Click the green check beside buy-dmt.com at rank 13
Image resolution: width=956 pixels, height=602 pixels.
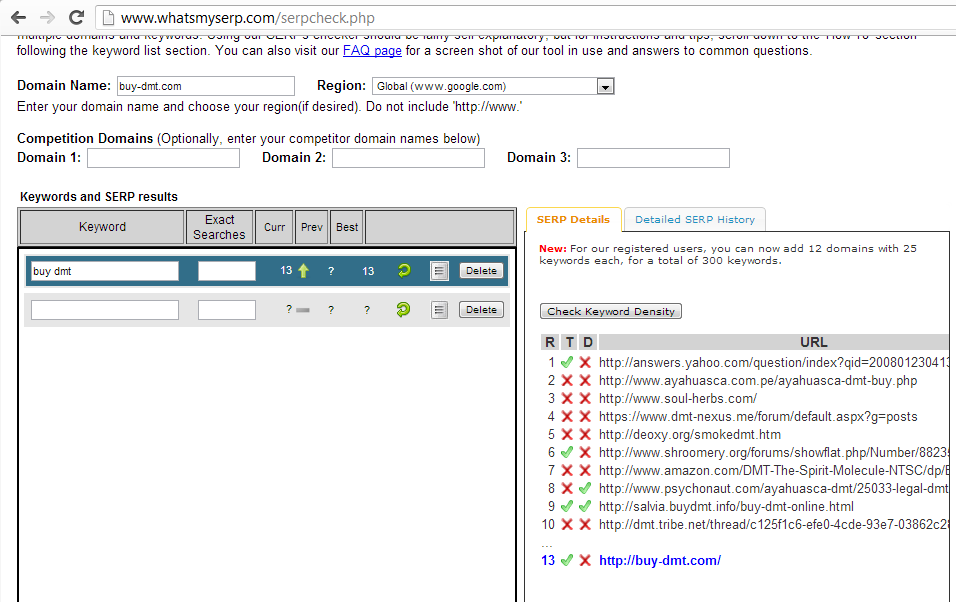click(x=567, y=561)
